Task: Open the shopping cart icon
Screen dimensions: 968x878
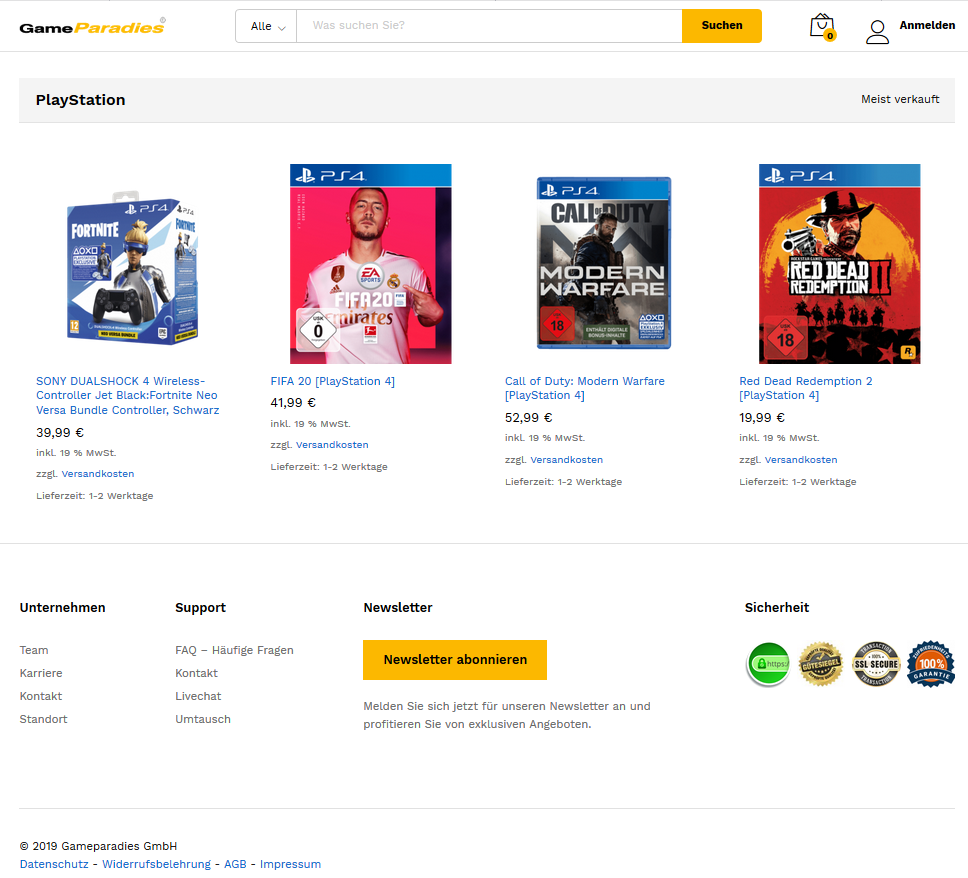Action: 823,27
